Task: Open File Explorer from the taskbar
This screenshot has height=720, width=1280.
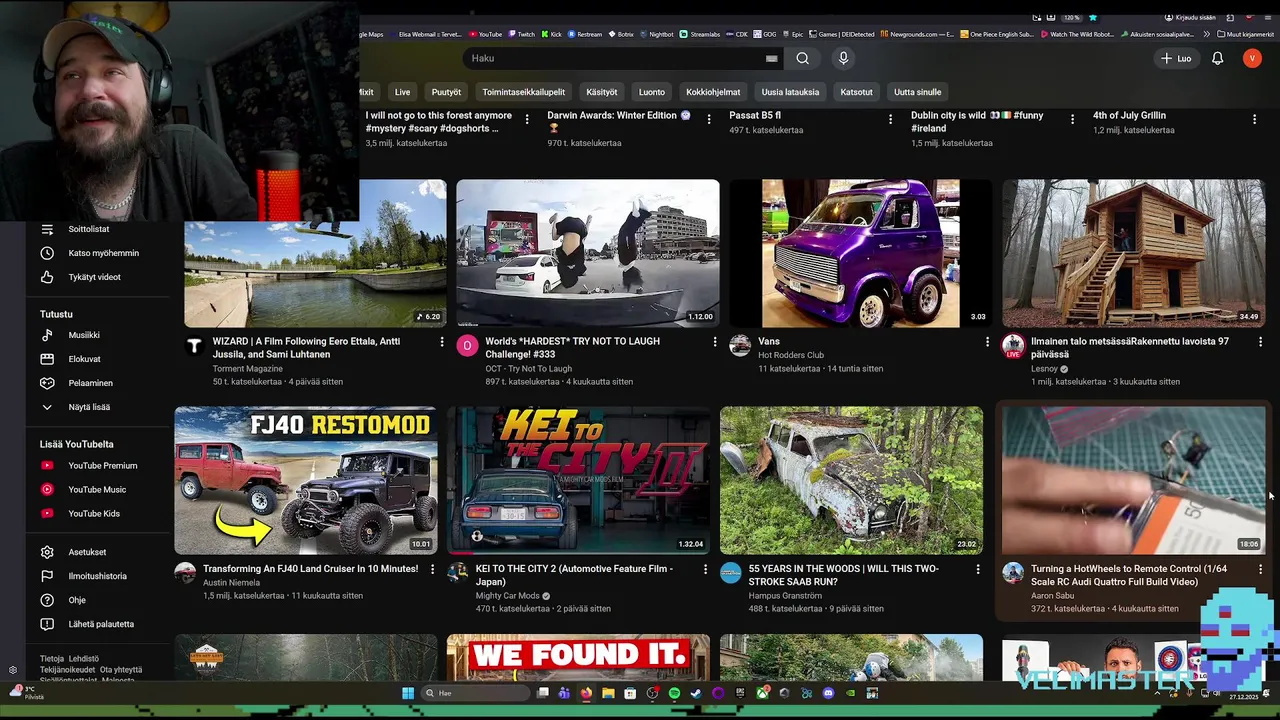Action: pos(608,693)
